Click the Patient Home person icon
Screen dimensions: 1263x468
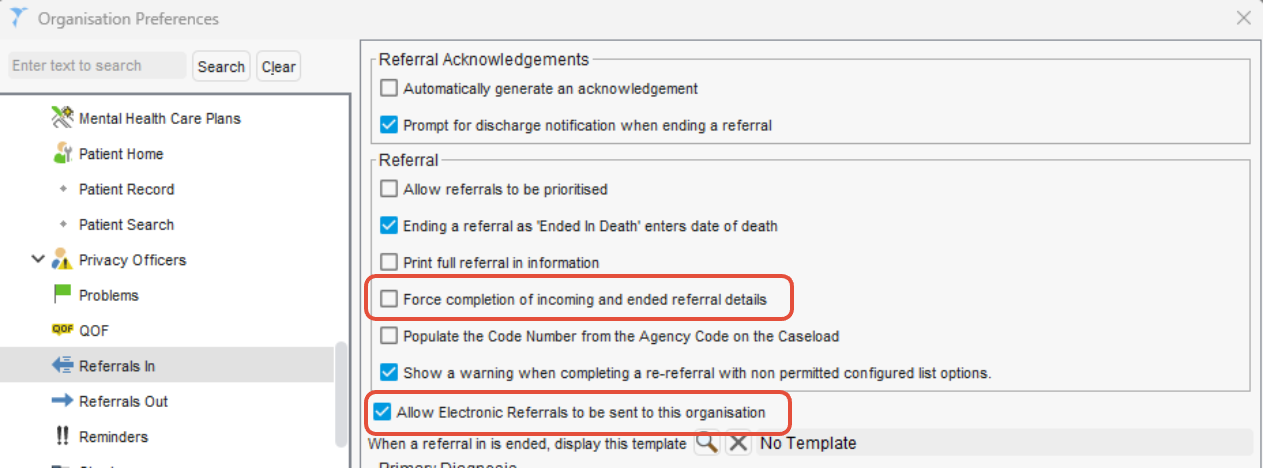pos(63,154)
